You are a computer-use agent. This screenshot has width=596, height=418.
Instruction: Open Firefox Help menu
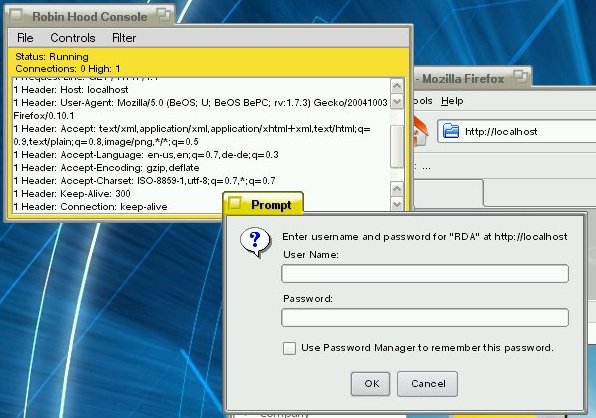pos(452,101)
